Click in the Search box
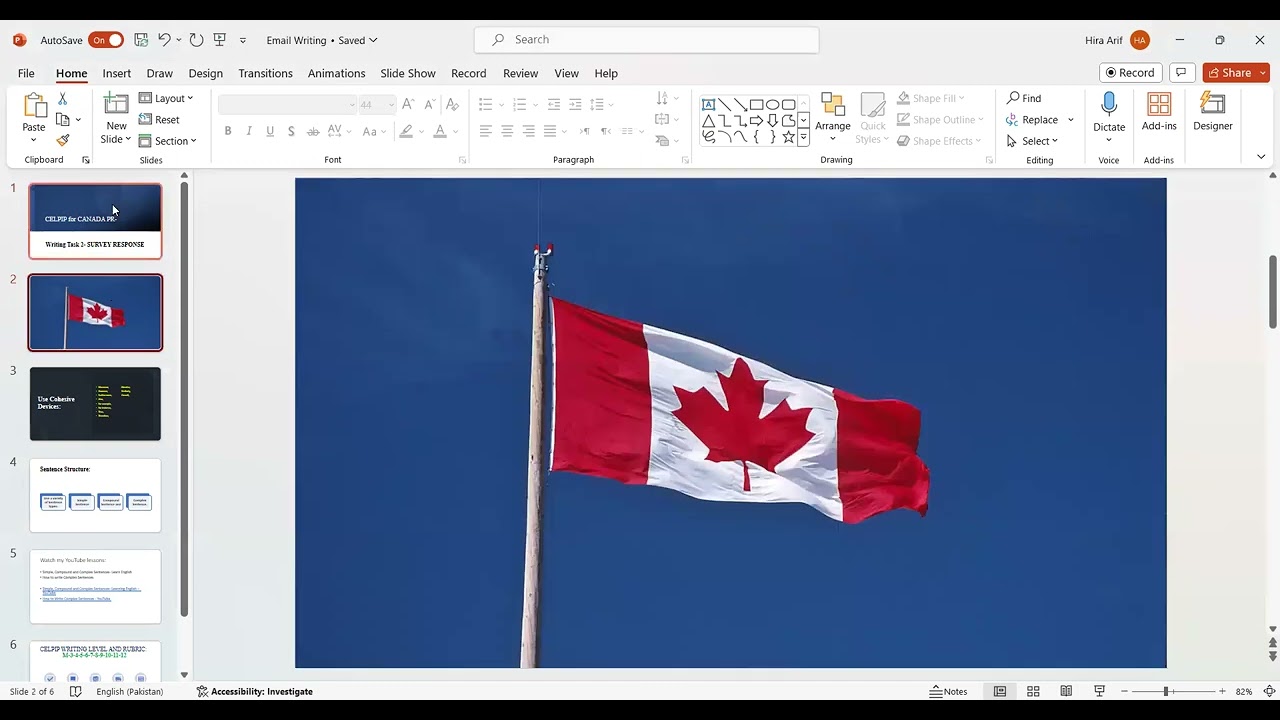 point(646,40)
